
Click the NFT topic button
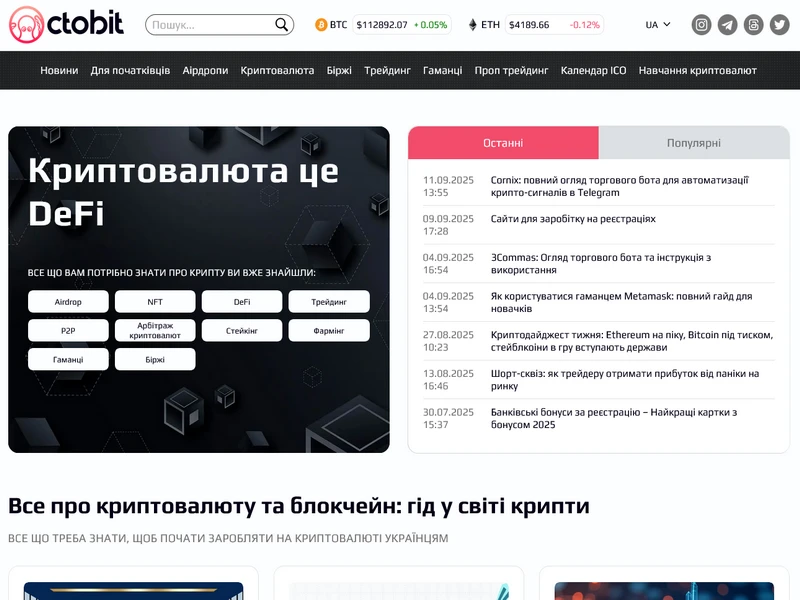[155, 302]
